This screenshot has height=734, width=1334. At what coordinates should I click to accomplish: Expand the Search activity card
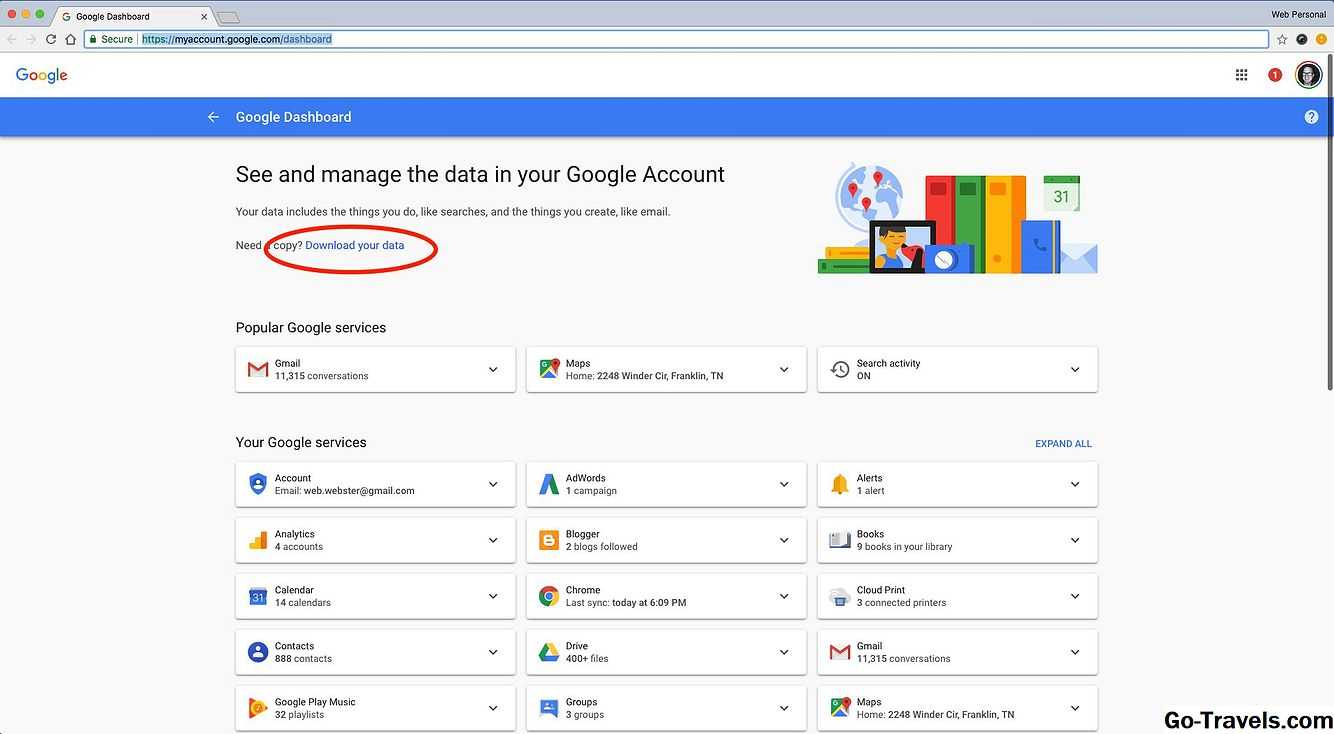pyautogui.click(x=1075, y=370)
